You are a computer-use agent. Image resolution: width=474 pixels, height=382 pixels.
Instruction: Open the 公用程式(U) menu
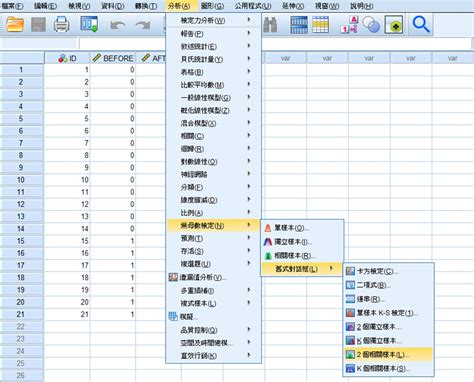click(x=253, y=6)
